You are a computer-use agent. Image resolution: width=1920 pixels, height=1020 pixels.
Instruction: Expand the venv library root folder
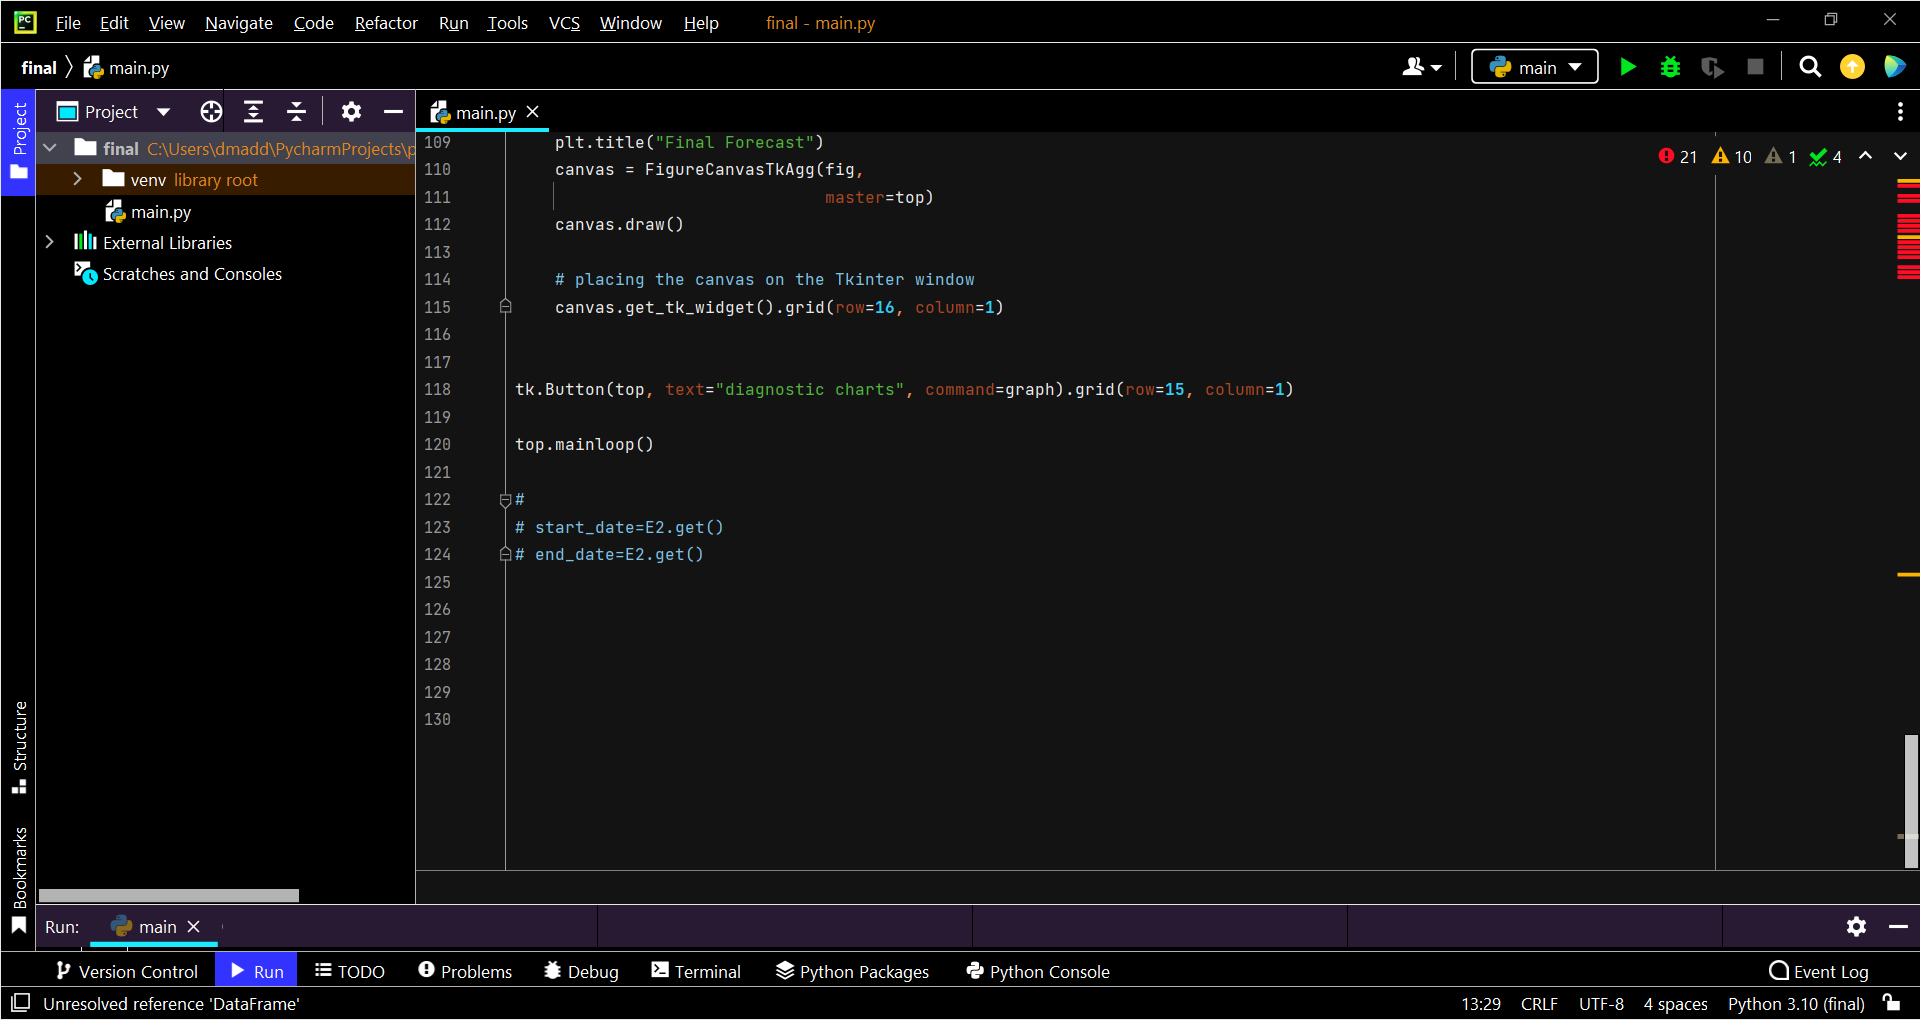tap(77, 179)
